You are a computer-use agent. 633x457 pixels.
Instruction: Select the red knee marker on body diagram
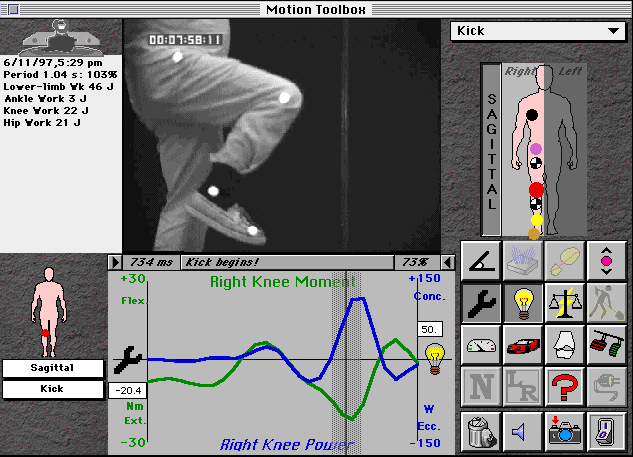tap(536, 189)
